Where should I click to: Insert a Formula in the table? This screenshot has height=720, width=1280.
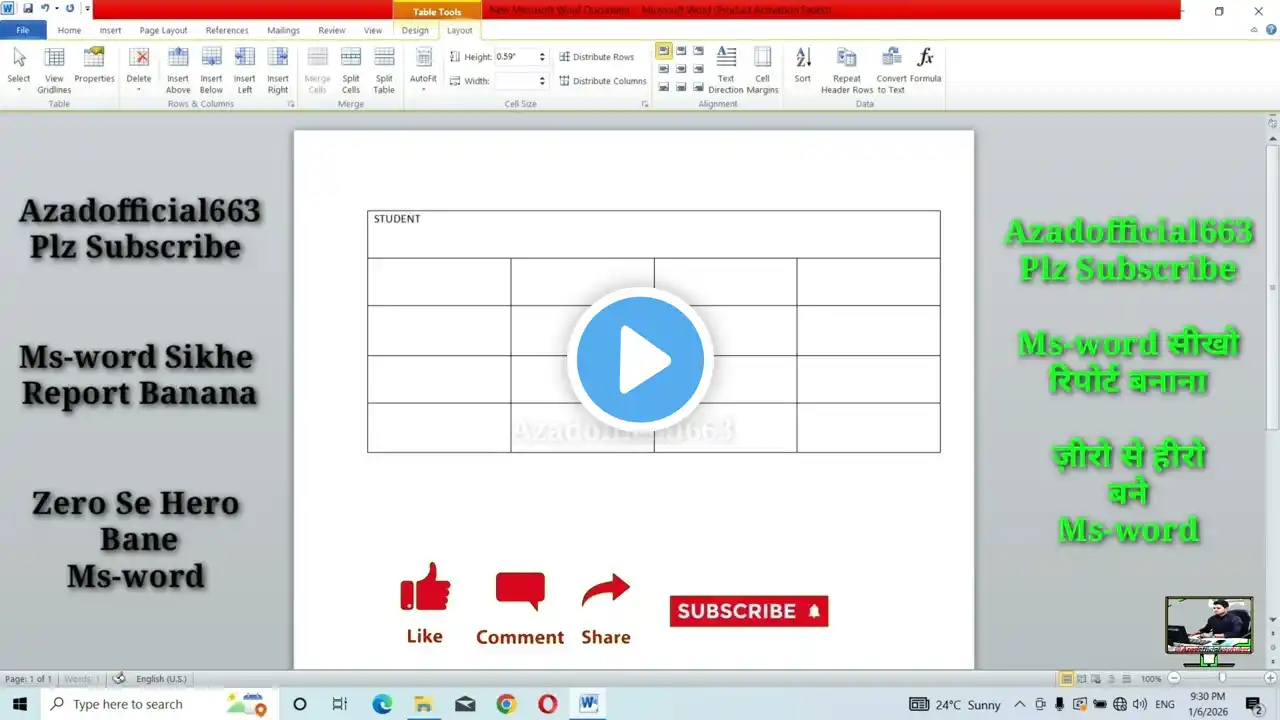coord(926,65)
